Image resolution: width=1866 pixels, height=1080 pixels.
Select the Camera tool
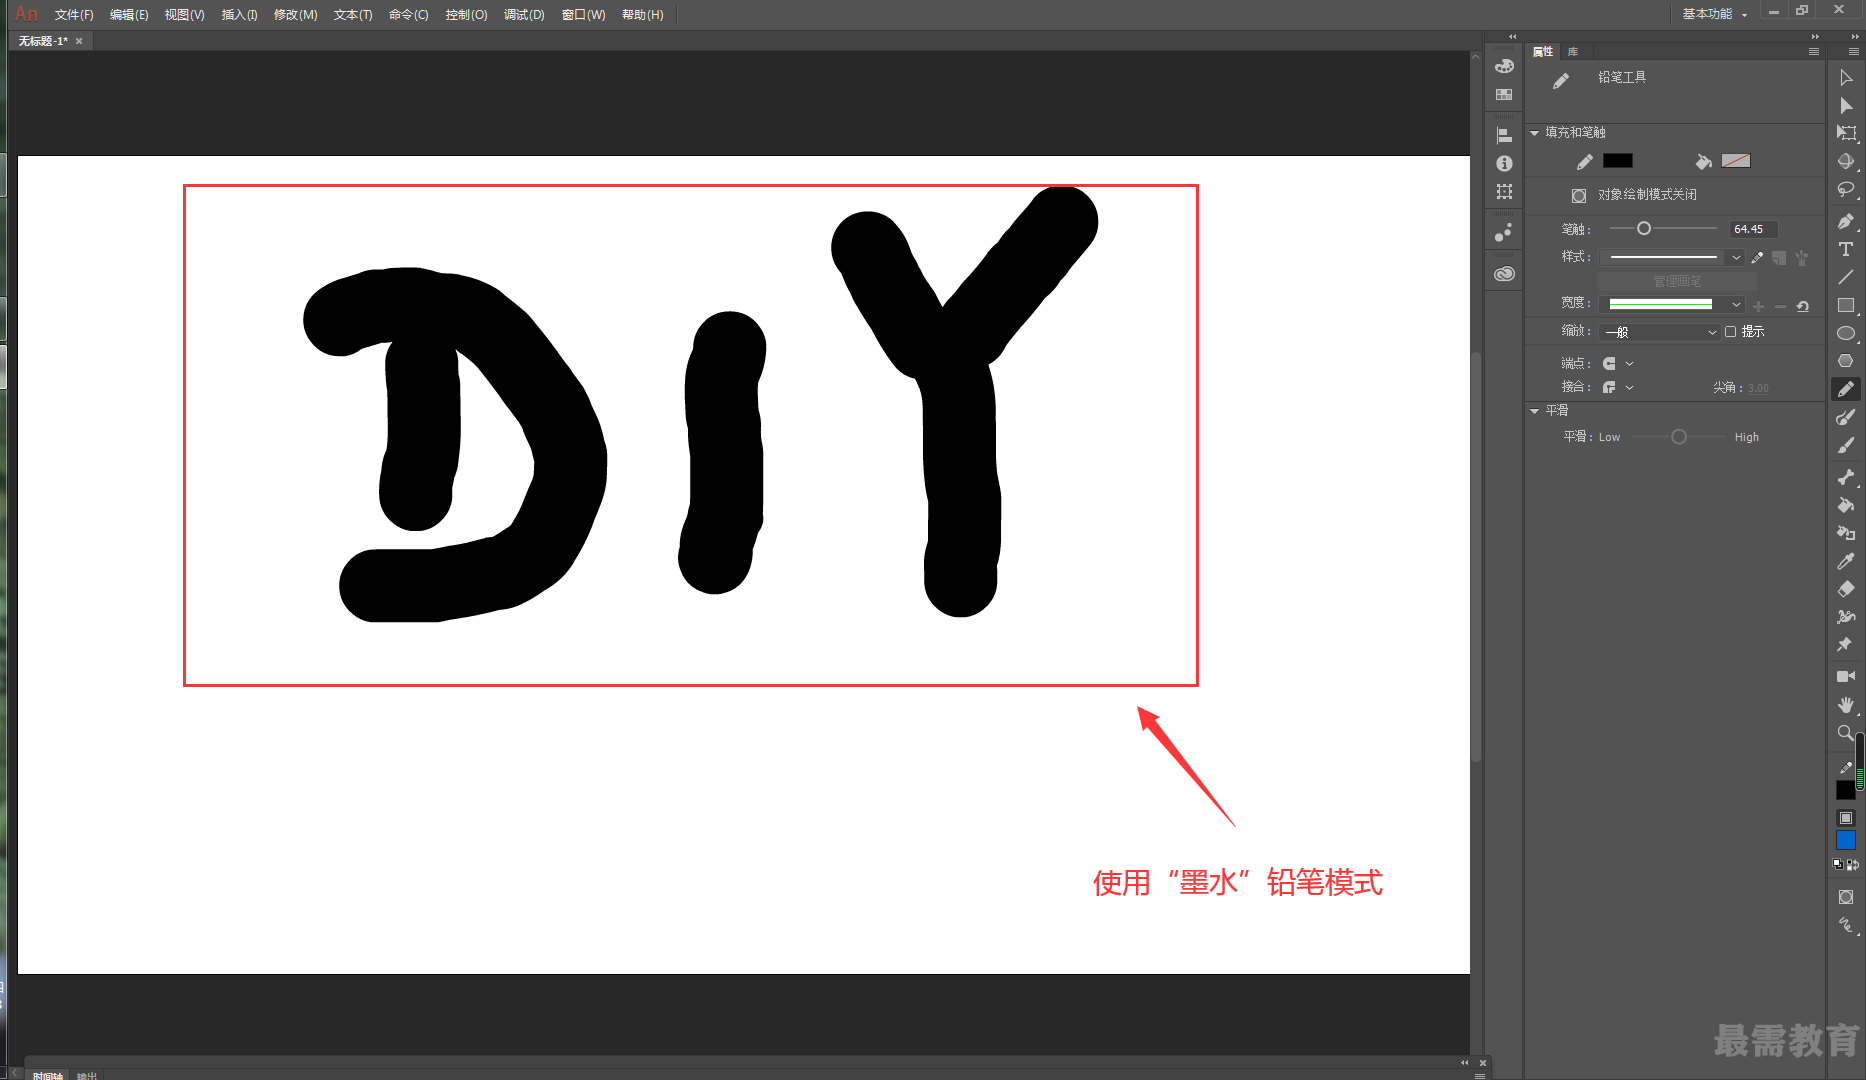(x=1846, y=677)
